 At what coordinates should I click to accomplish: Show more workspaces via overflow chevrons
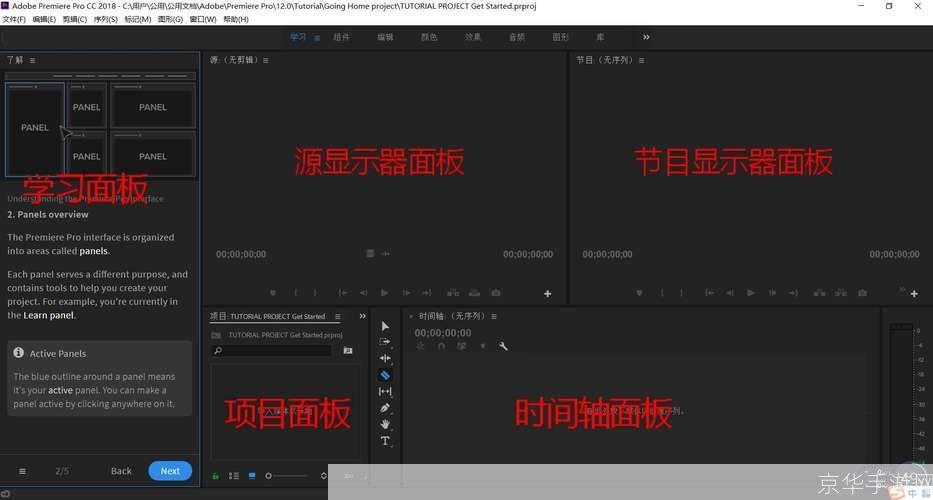(646, 37)
